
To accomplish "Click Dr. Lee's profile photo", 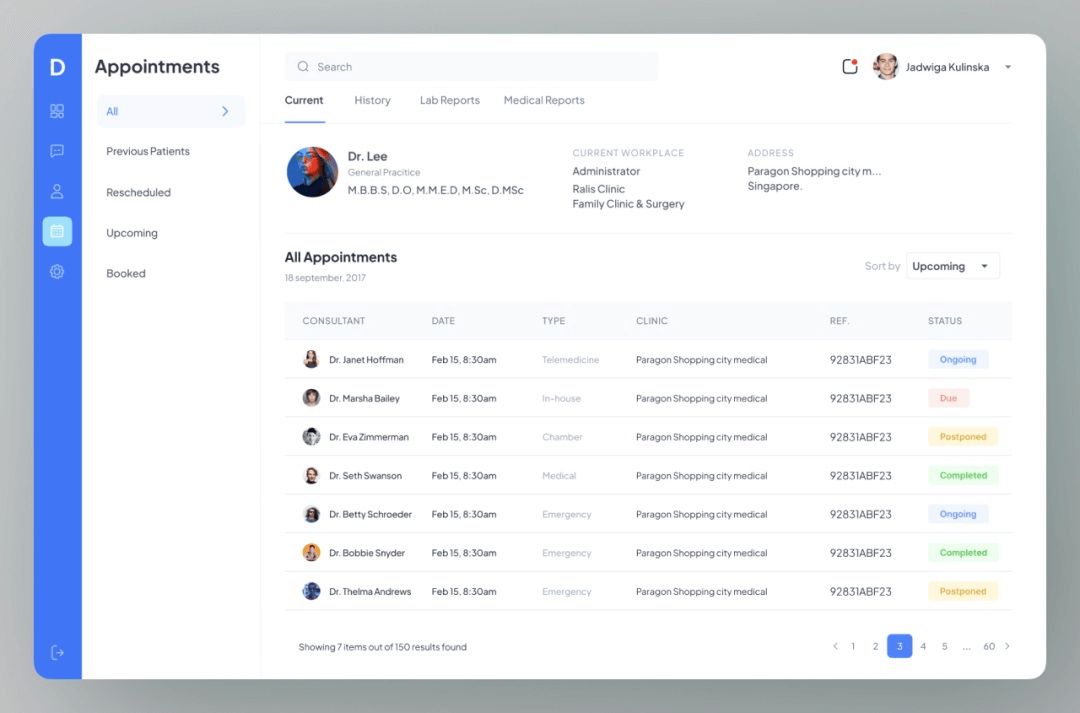I will point(312,172).
